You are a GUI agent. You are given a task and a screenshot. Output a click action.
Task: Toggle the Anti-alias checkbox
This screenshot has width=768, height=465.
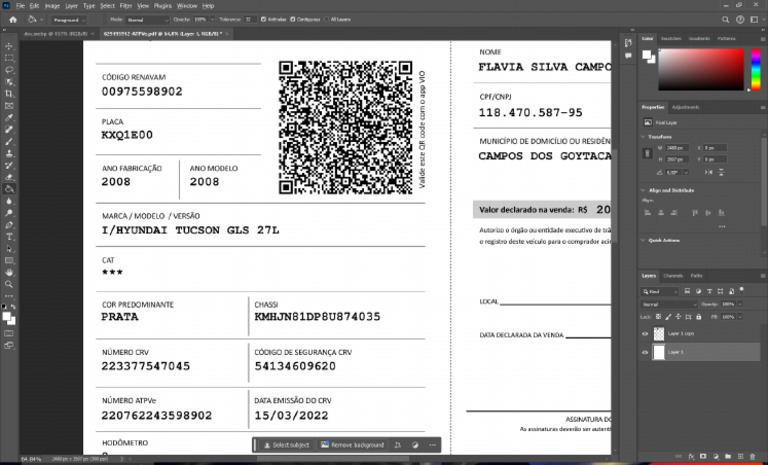coord(264,20)
